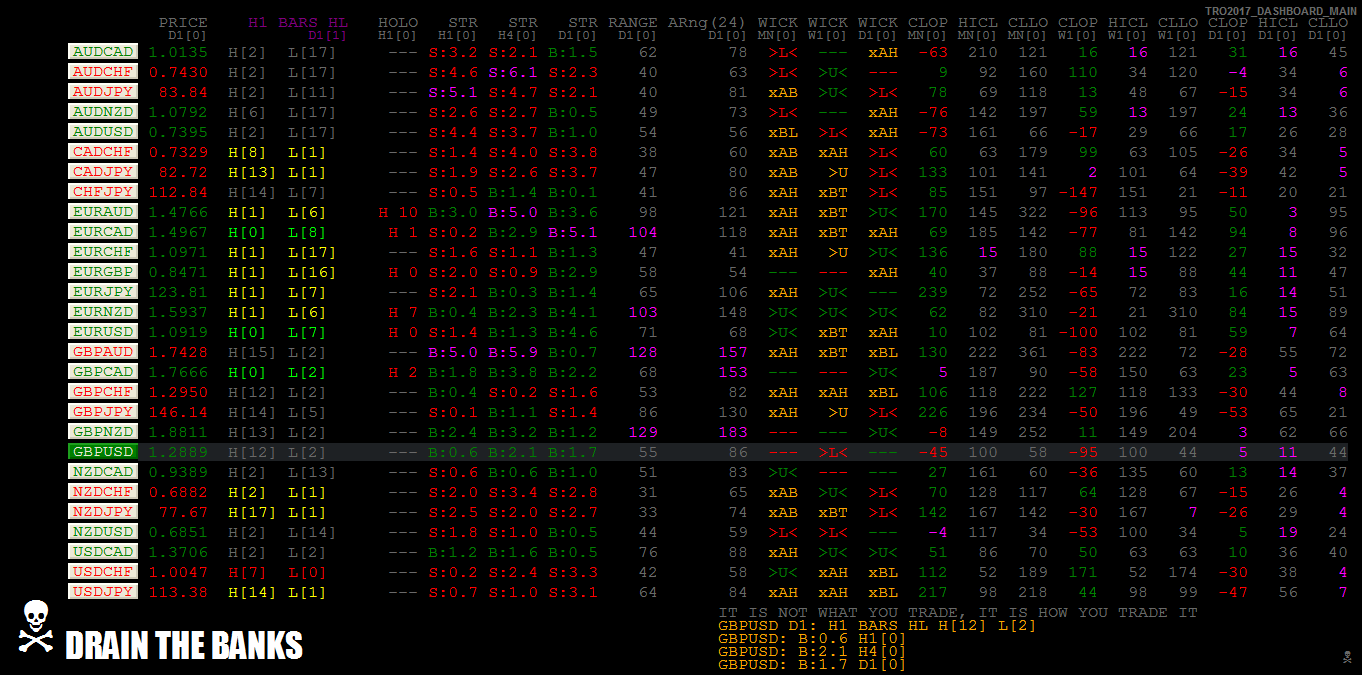Select the GBPCAD symbol button

(103, 371)
